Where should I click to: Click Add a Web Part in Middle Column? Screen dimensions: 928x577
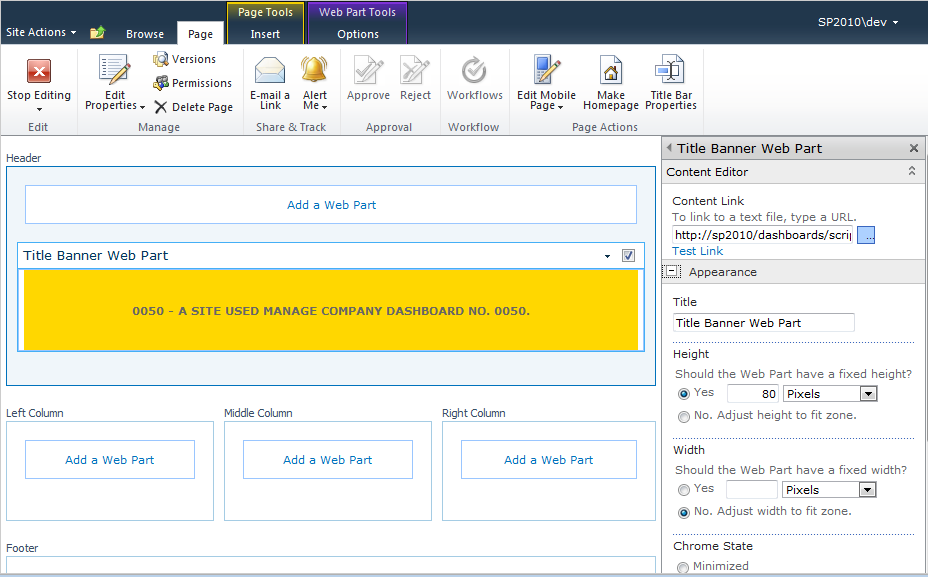[327, 459]
